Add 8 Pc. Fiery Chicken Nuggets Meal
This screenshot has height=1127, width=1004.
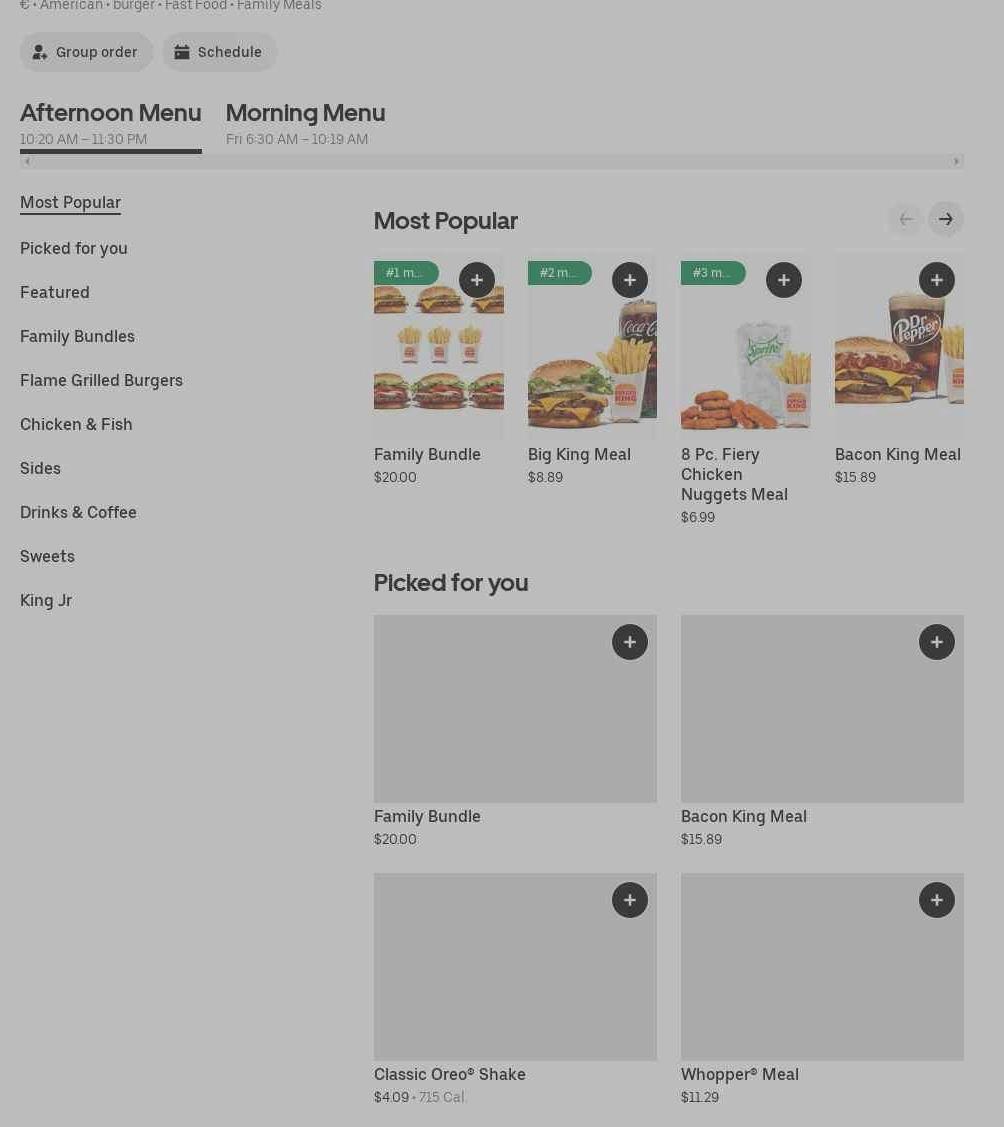point(783,280)
